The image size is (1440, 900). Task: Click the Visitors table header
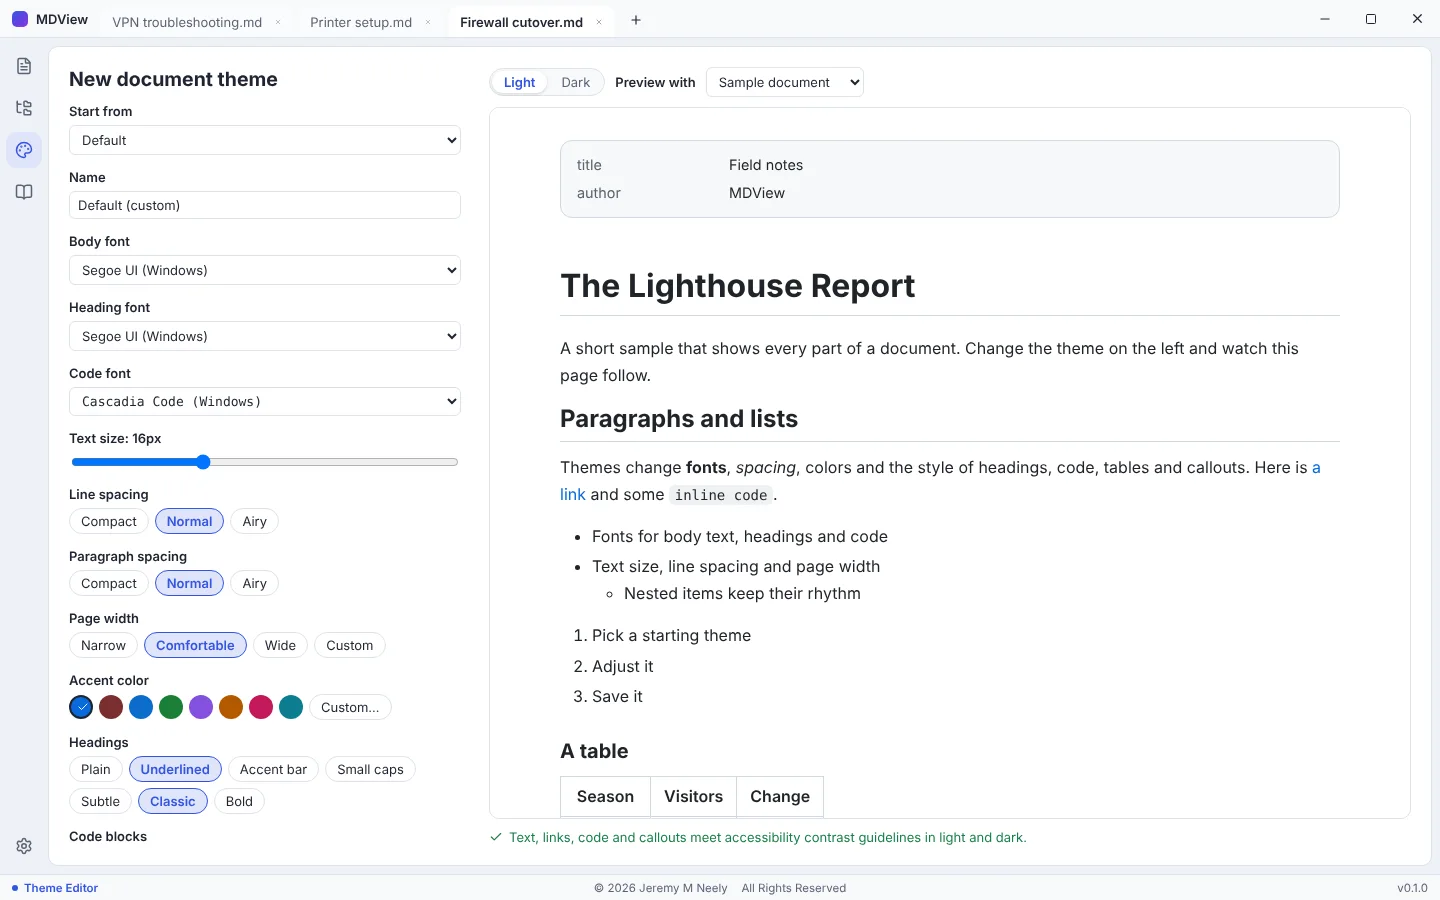click(x=693, y=797)
